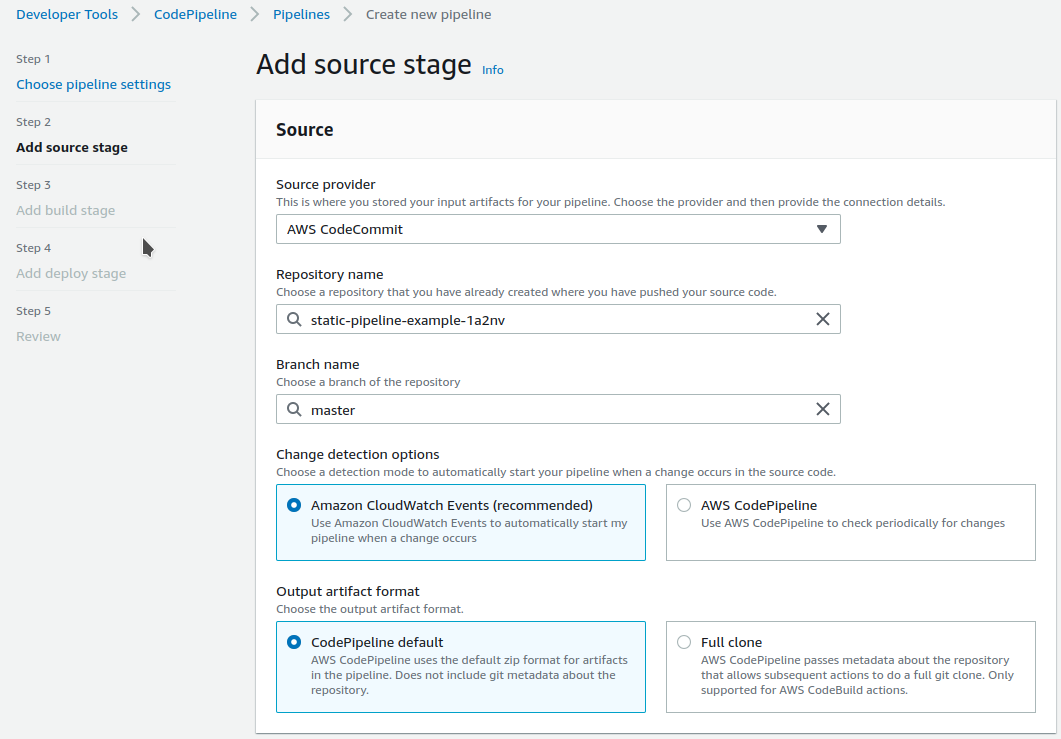
Task: Choose CodePipeline default artifact format
Action: (294, 642)
